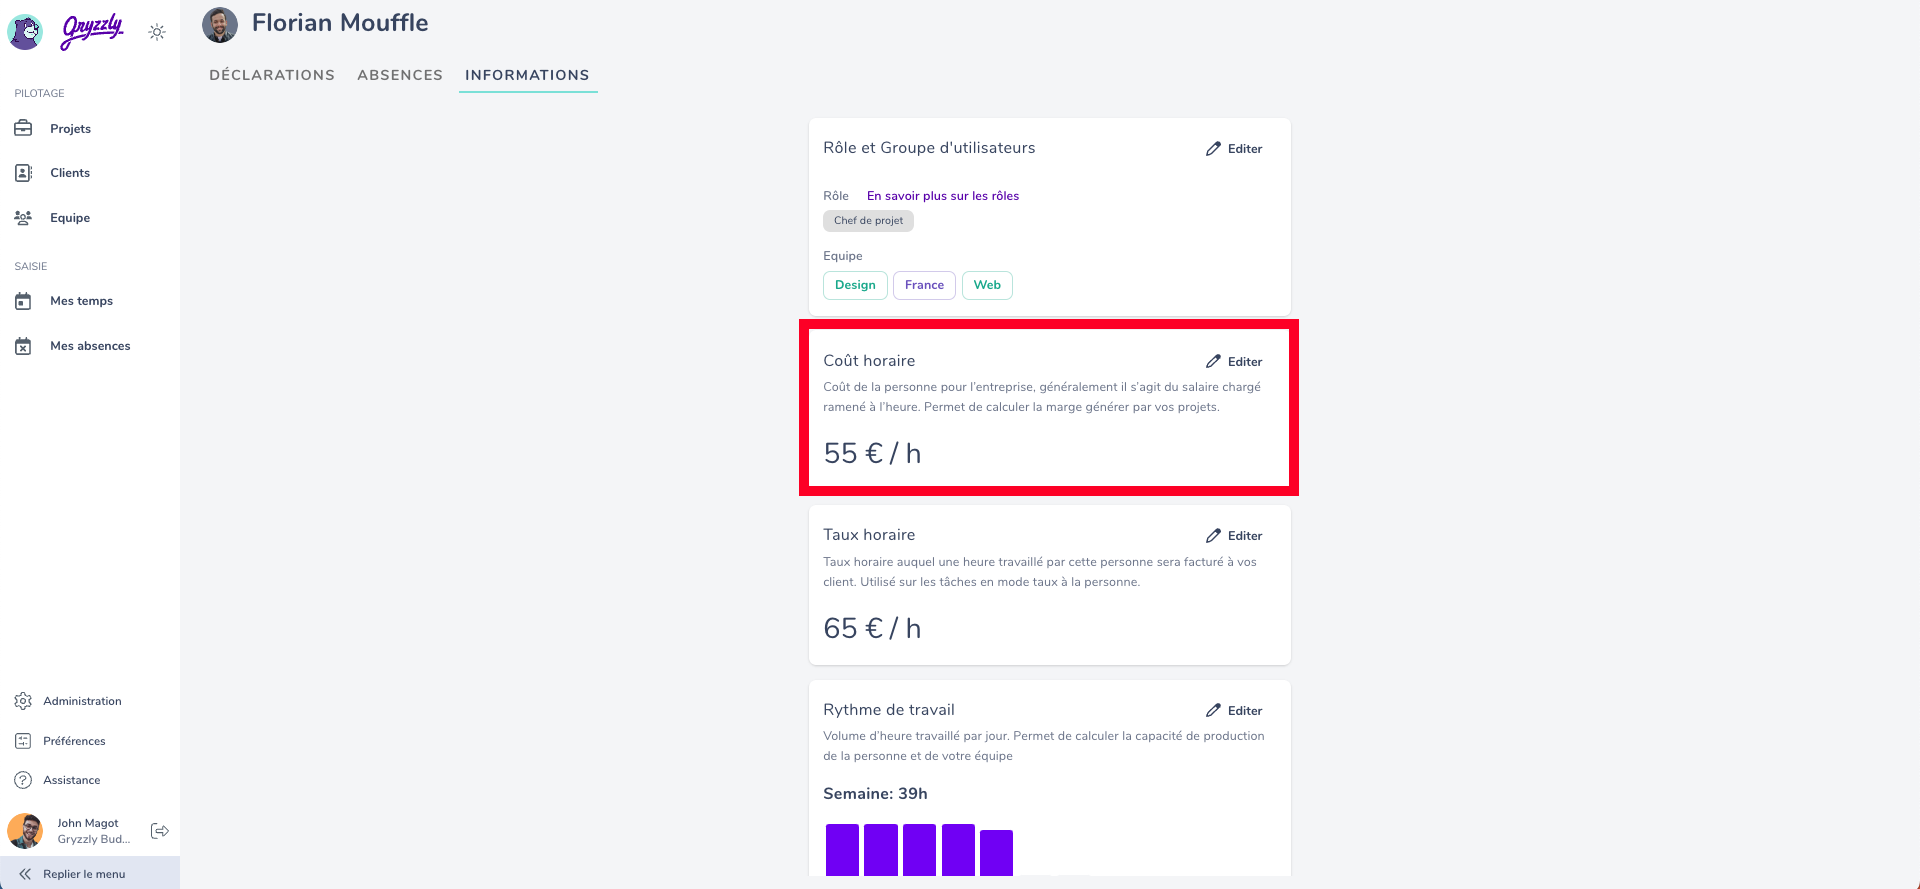
Task: Go to the Equipe page
Action: (69, 218)
